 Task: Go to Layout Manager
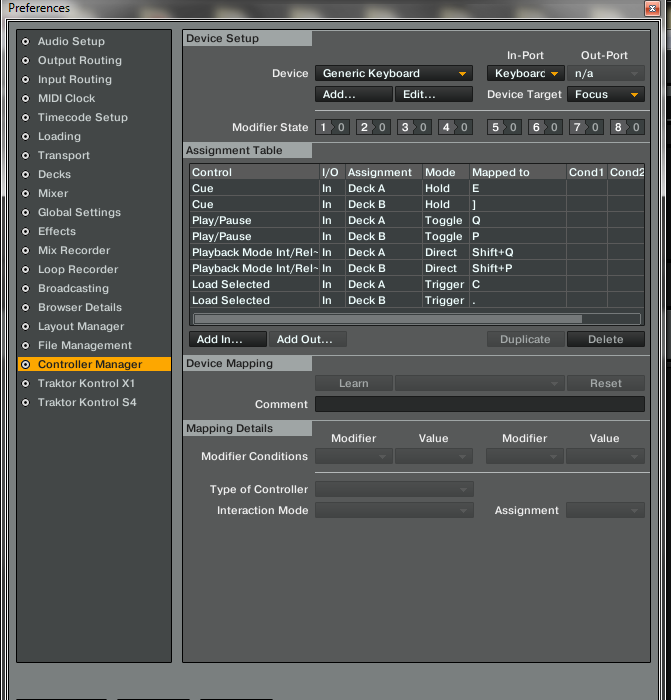click(x=81, y=326)
